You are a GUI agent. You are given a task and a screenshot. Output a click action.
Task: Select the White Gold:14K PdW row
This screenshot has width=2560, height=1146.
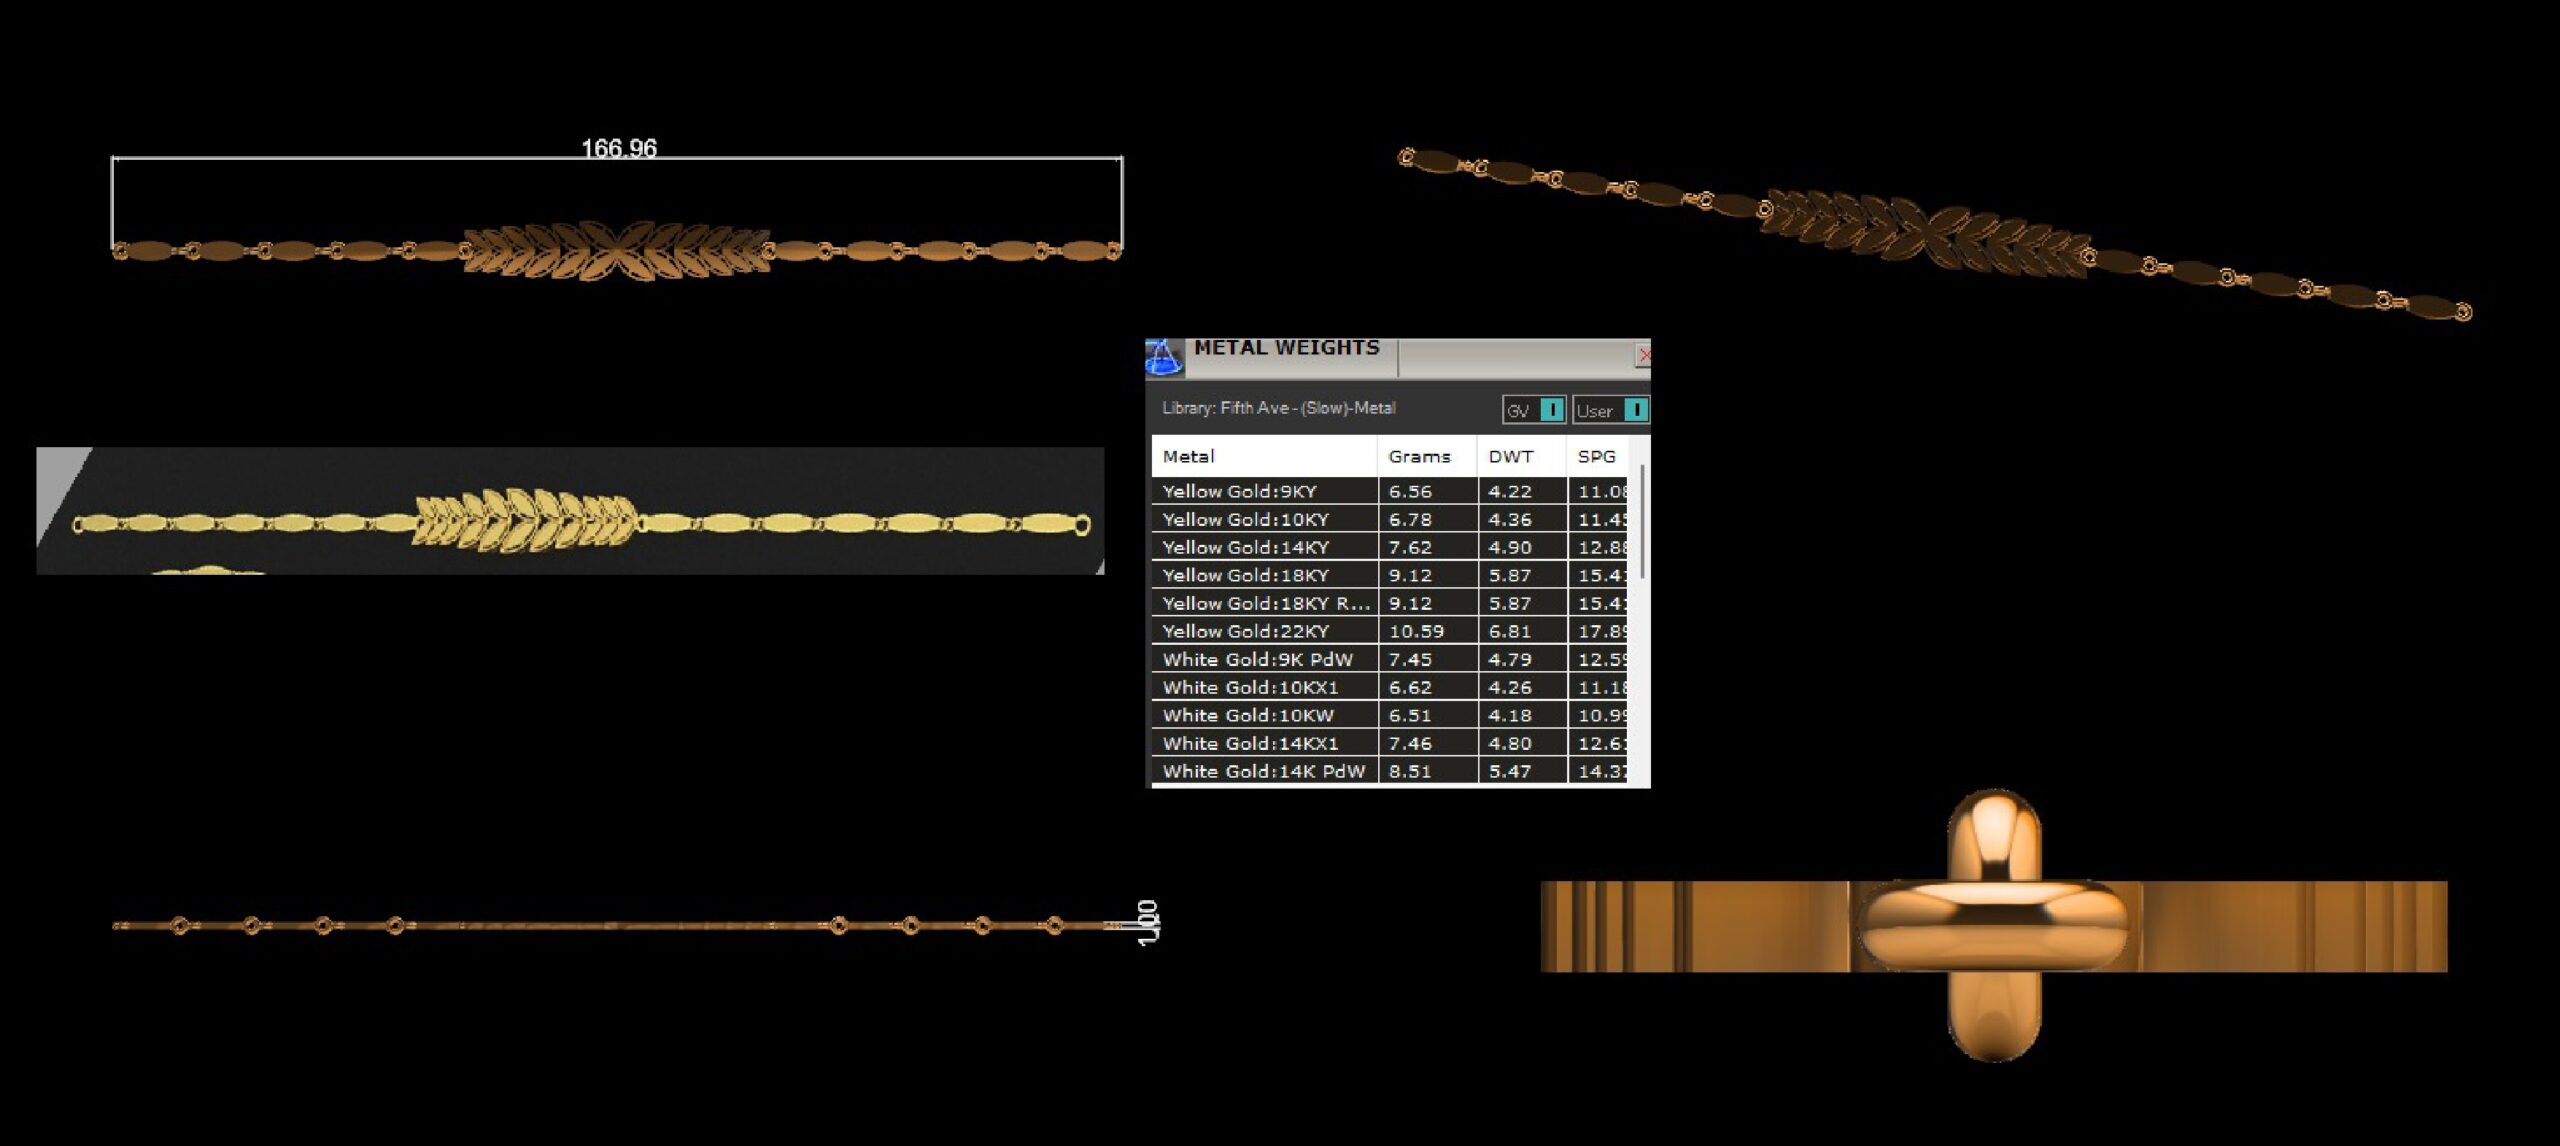pos(1263,771)
